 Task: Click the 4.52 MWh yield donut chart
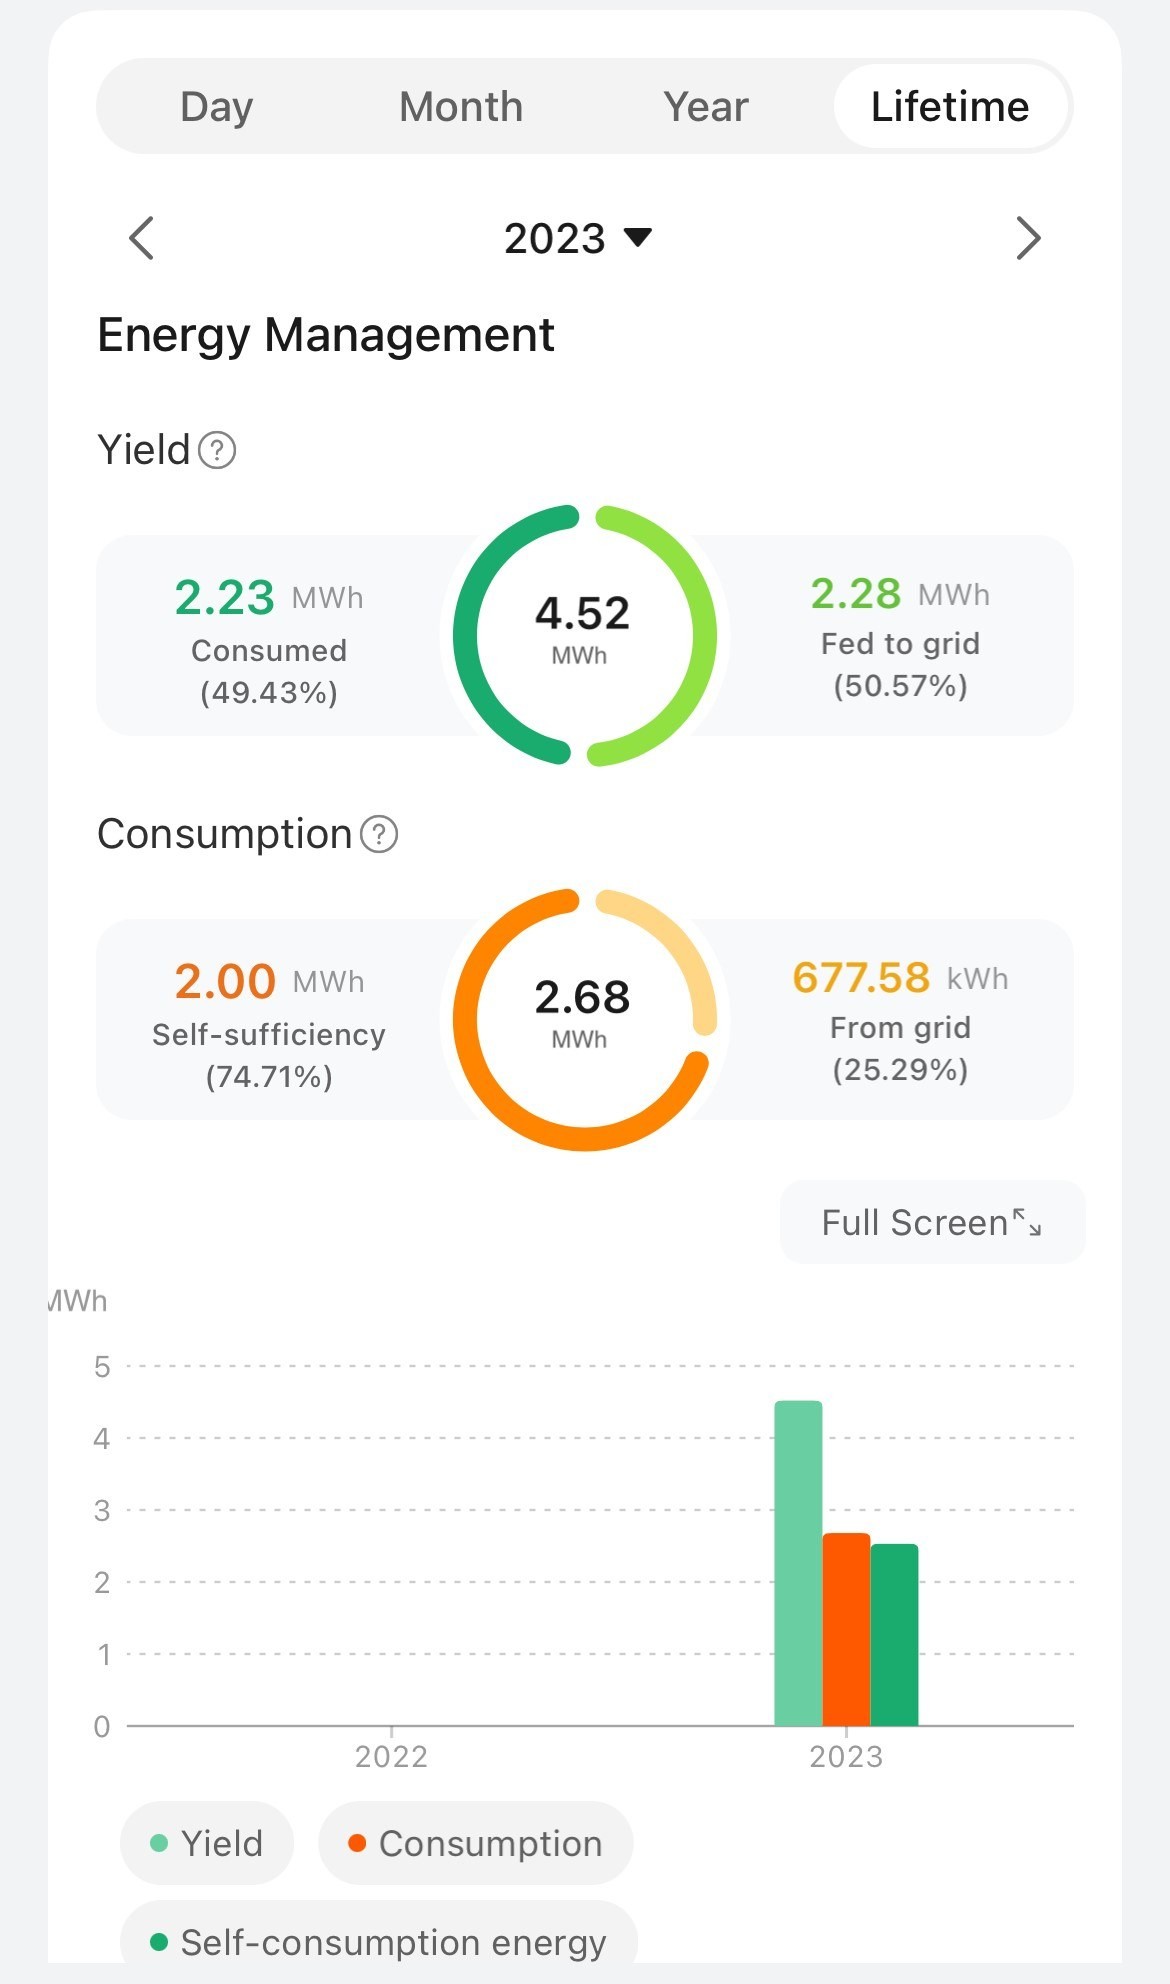[x=584, y=635]
